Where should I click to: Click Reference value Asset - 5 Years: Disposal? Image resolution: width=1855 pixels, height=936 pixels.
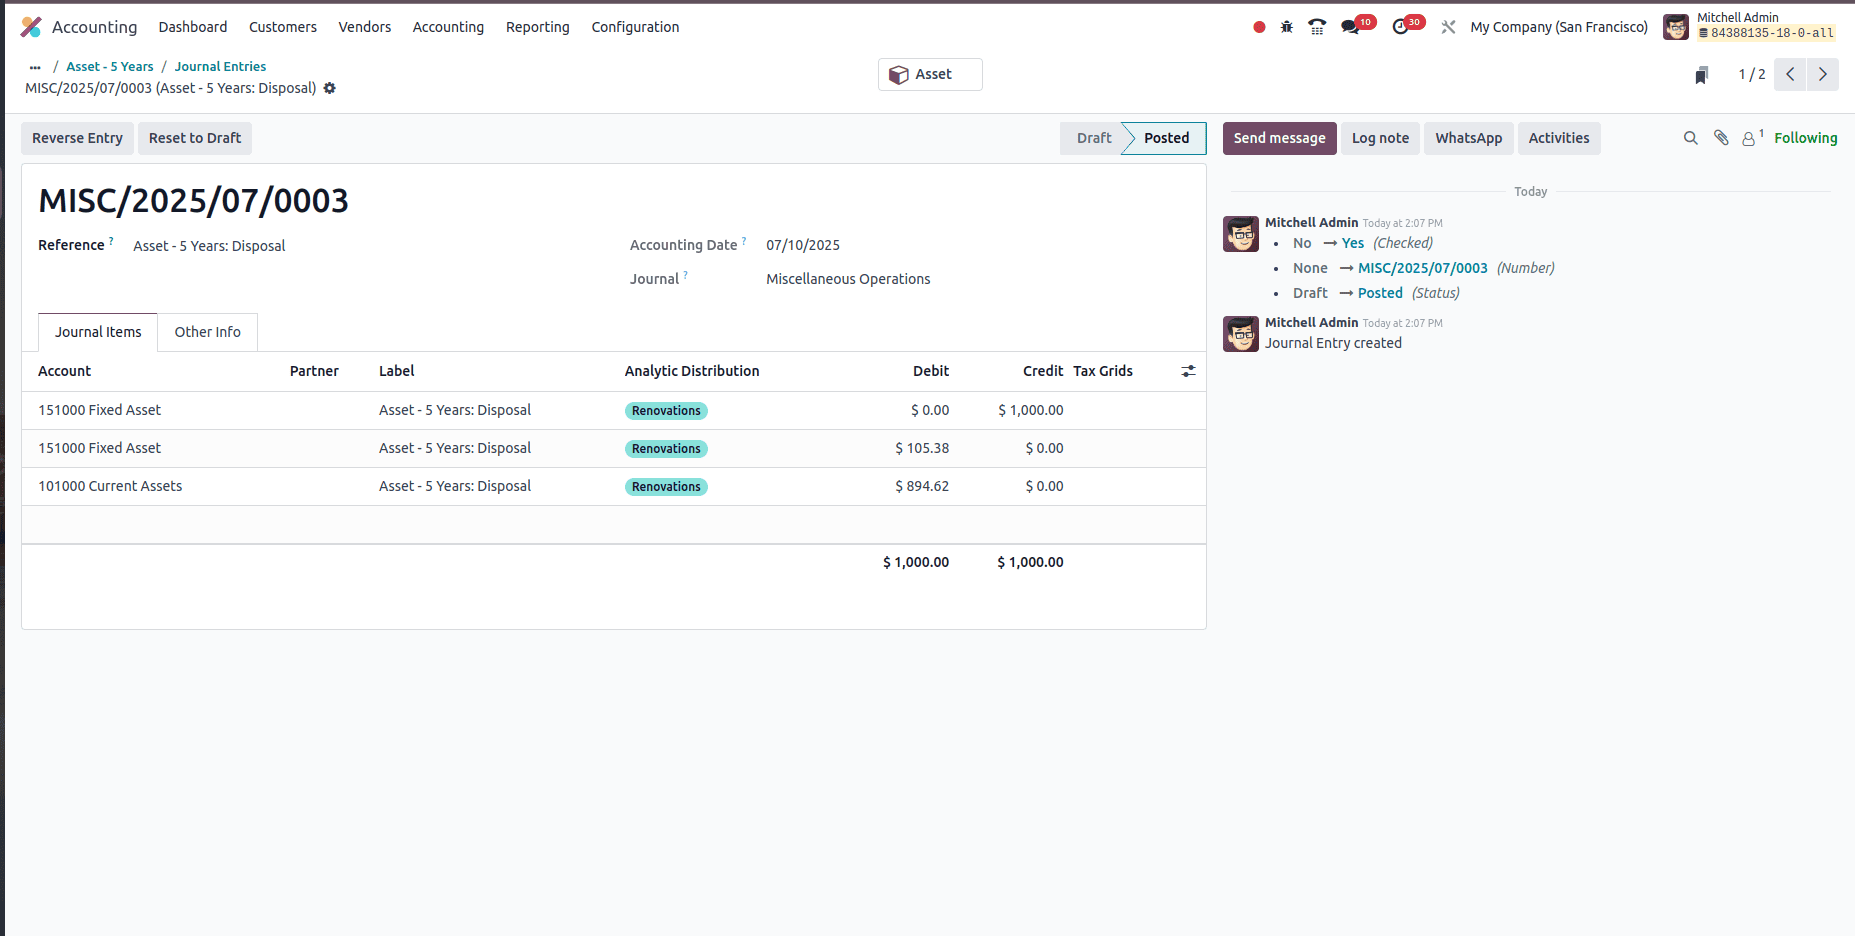(209, 246)
